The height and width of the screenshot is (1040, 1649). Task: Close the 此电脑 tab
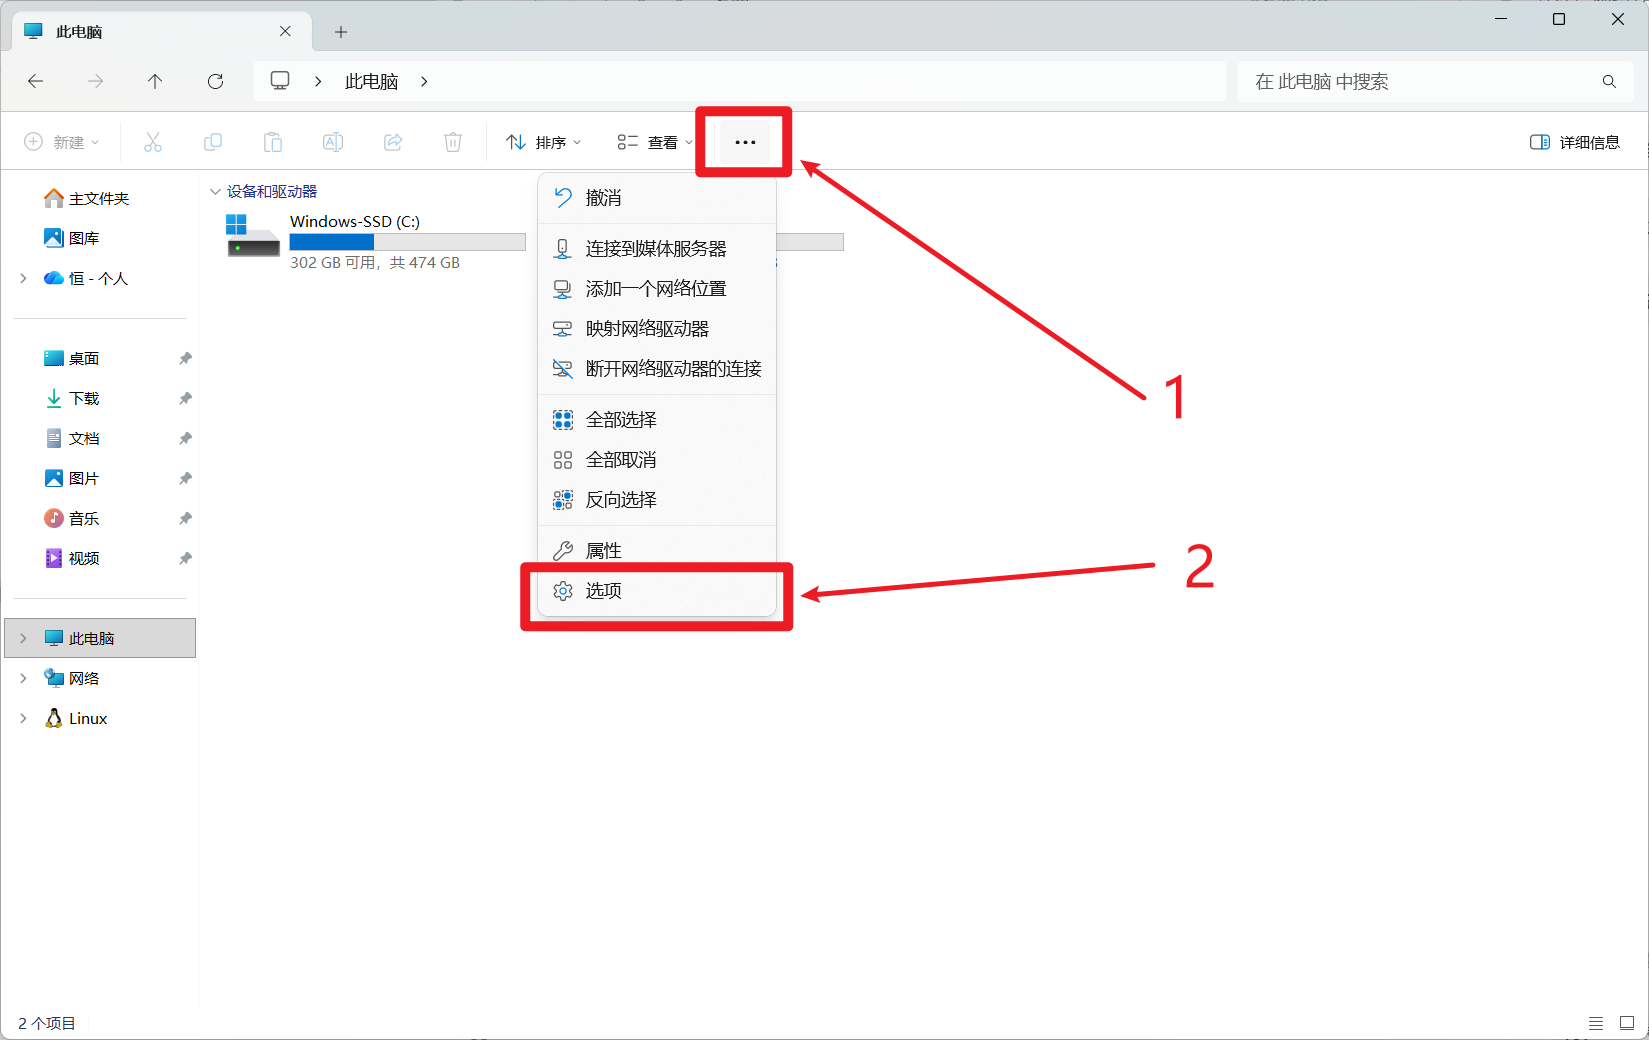(x=285, y=31)
